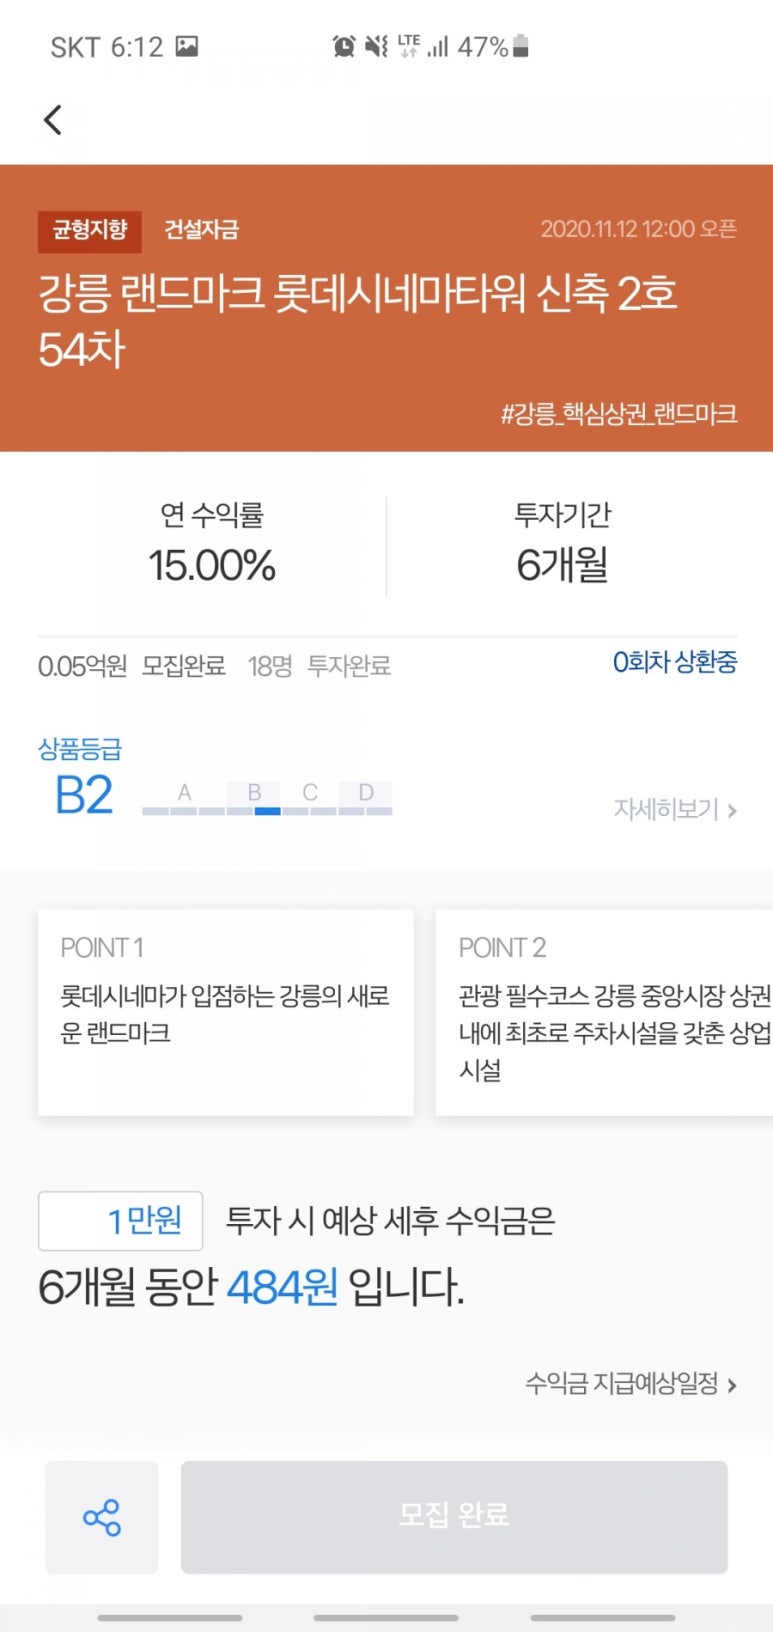
Task: Open the status bar image notification icon
Action: click(187, 46)
